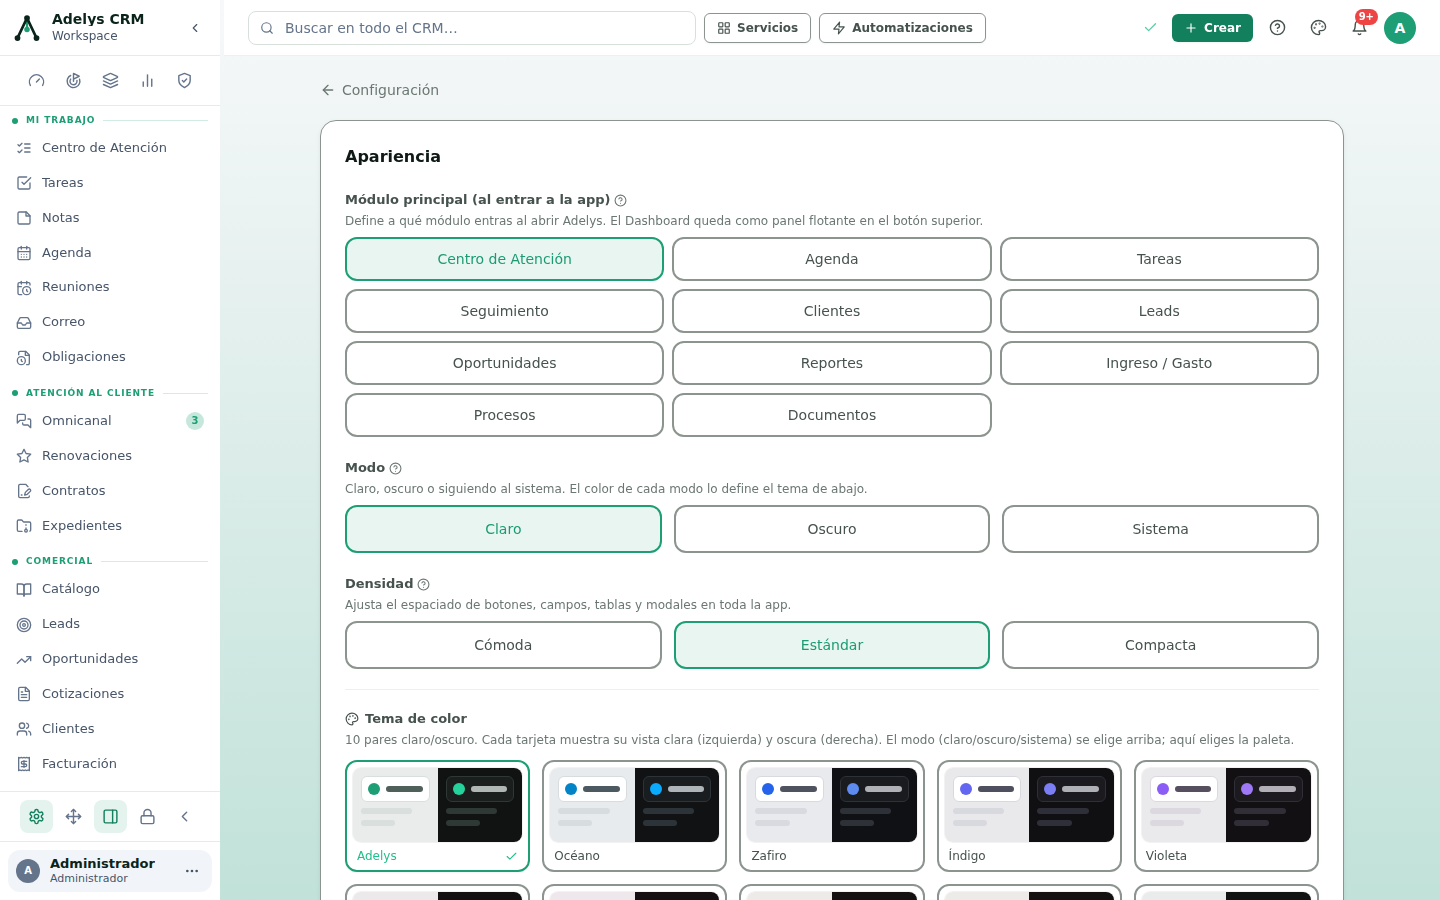Open the Administrador three-dots menu

pyautogui.click(x=192, y=871)
